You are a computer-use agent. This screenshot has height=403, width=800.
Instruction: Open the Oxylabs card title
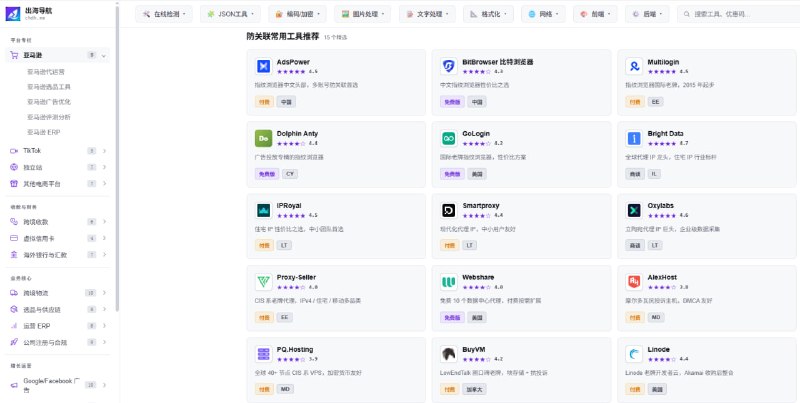coord(661,206)
